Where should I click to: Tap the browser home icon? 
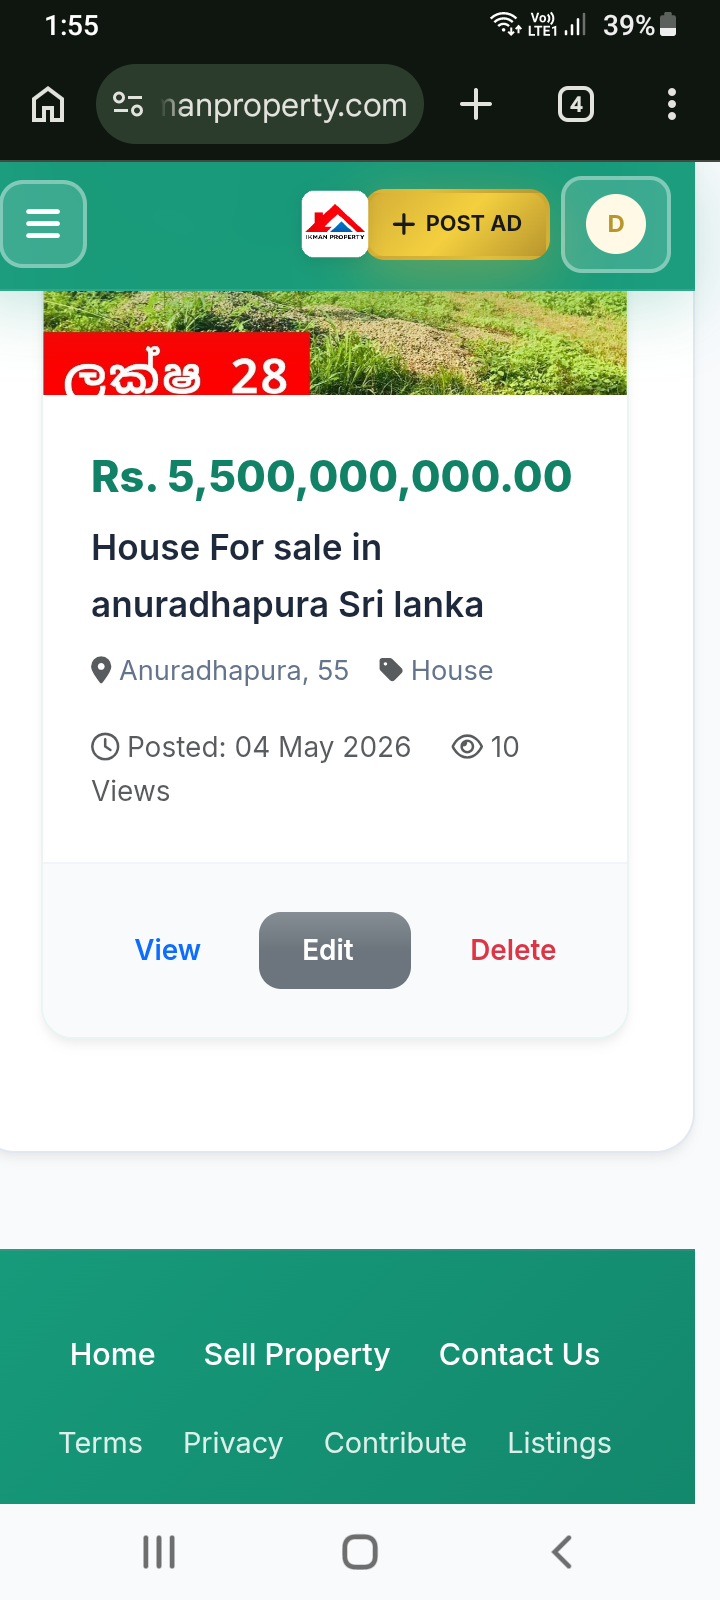[x=48, y=104]
